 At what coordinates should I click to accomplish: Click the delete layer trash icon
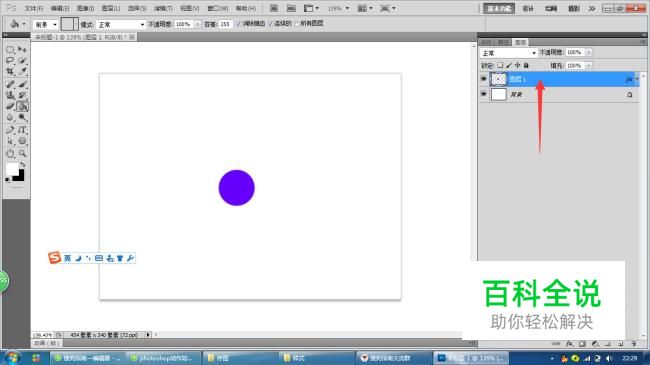633,344
